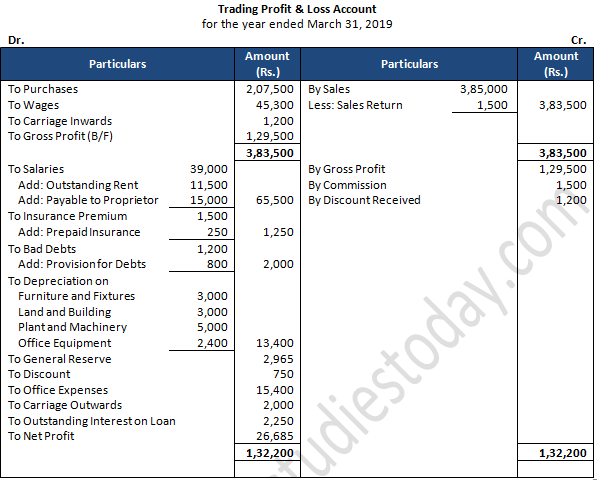Select 'To Net Profit'
Viewport: 597px width, 480px height.
(x=41, y=436)
